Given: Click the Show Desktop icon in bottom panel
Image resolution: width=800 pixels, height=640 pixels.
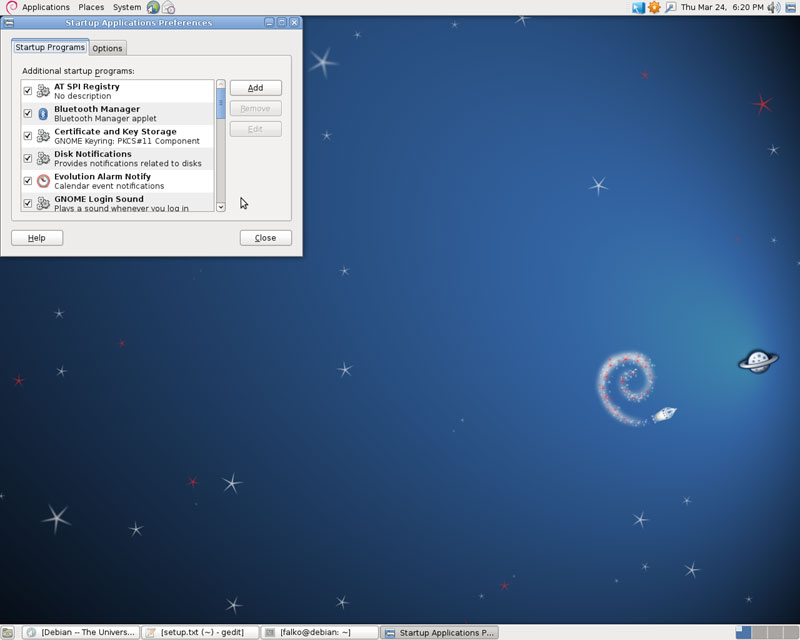Looking at the screenshot, I should pyautogui.click(x=8, y=633).
